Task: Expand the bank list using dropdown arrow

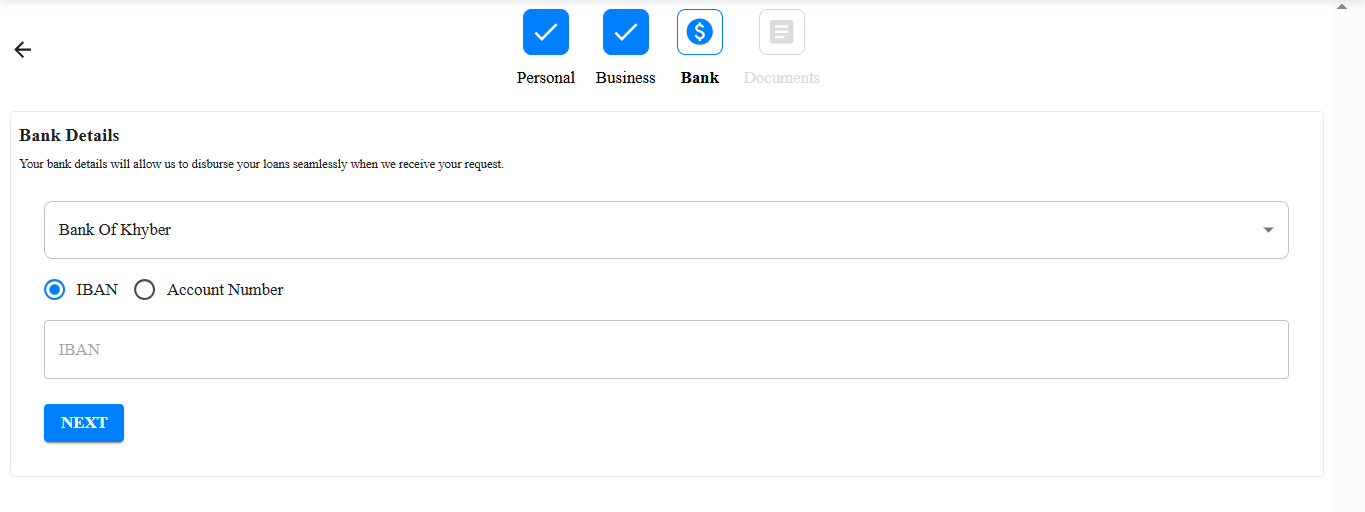Action: (1268, 230)
